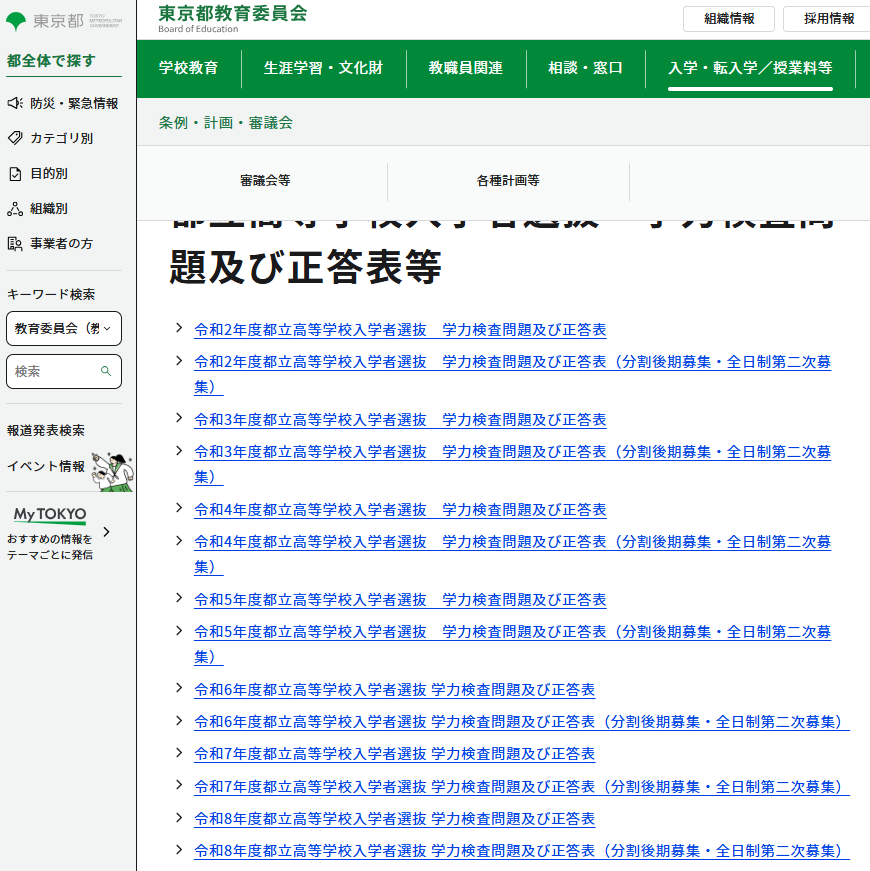The width and height of the screenshot is (870, 871).
Task: Click the 東京都教育委員会 Board of Education title
Action: pos(232,19)
